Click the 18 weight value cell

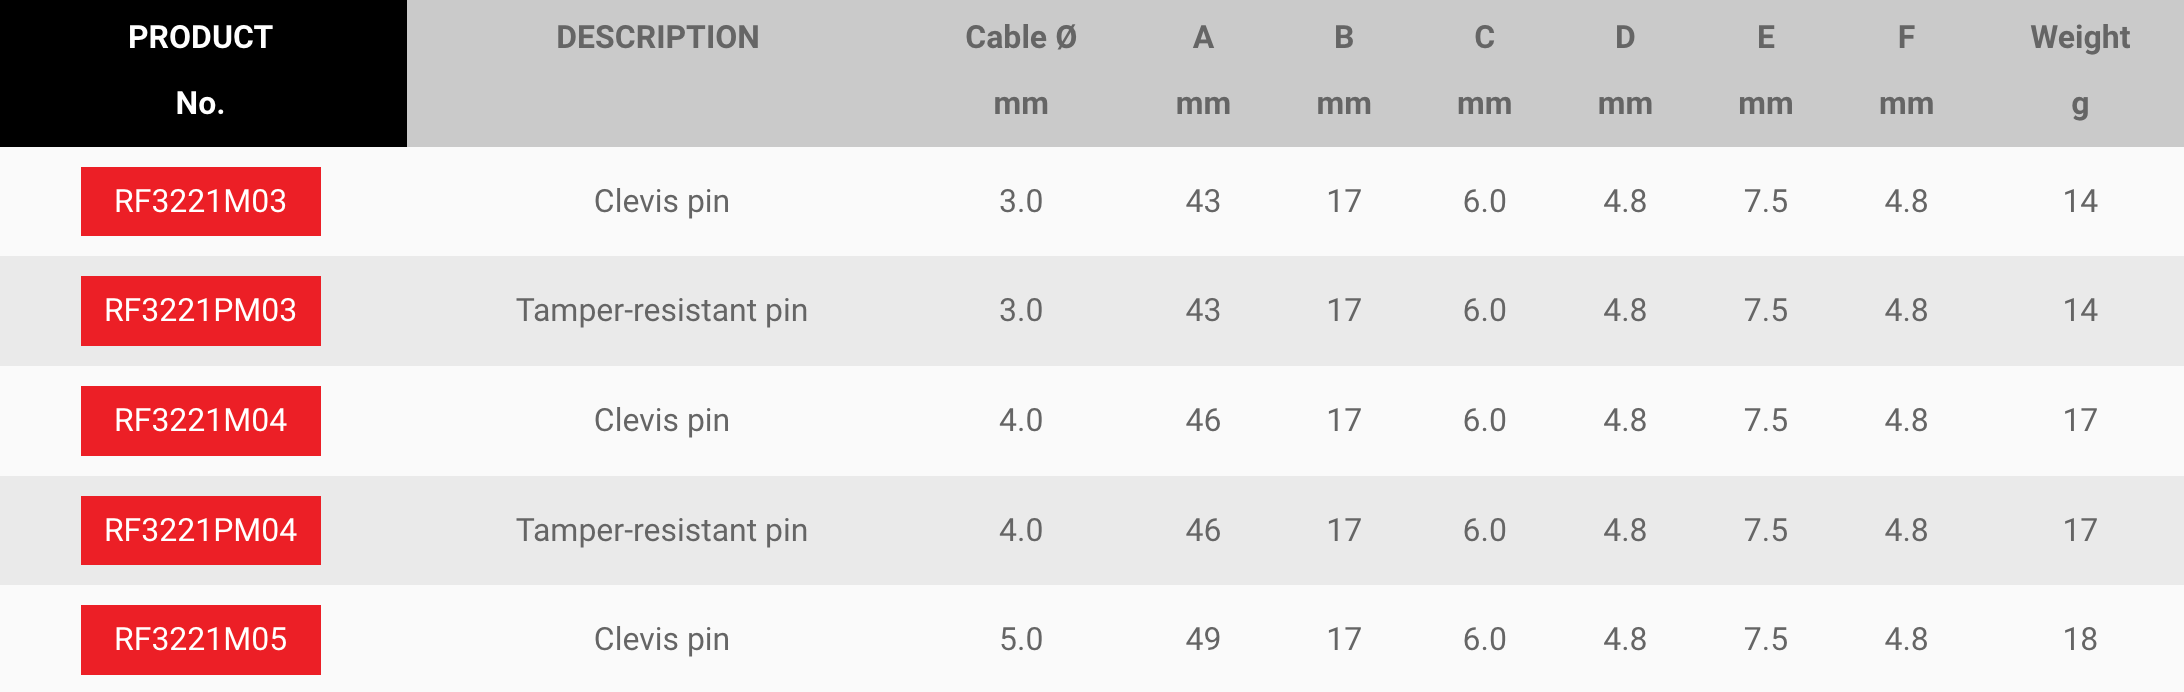pyautogui.click(x=2080, y=640)
